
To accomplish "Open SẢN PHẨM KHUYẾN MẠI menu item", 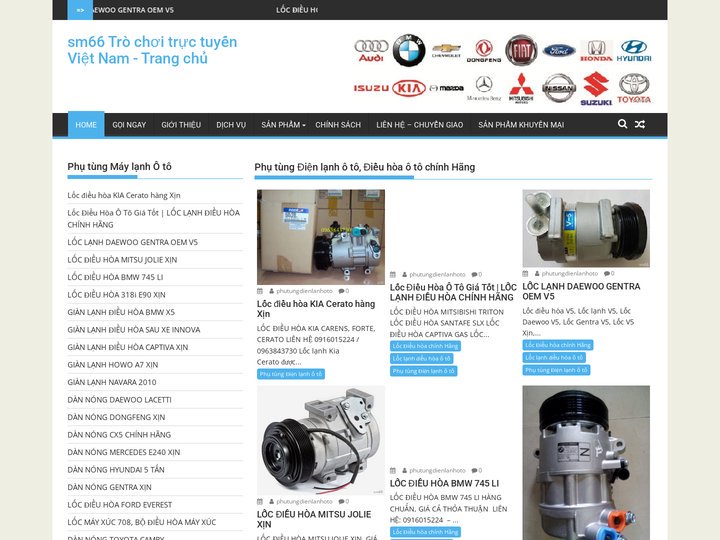I will [x=521, y=125].
